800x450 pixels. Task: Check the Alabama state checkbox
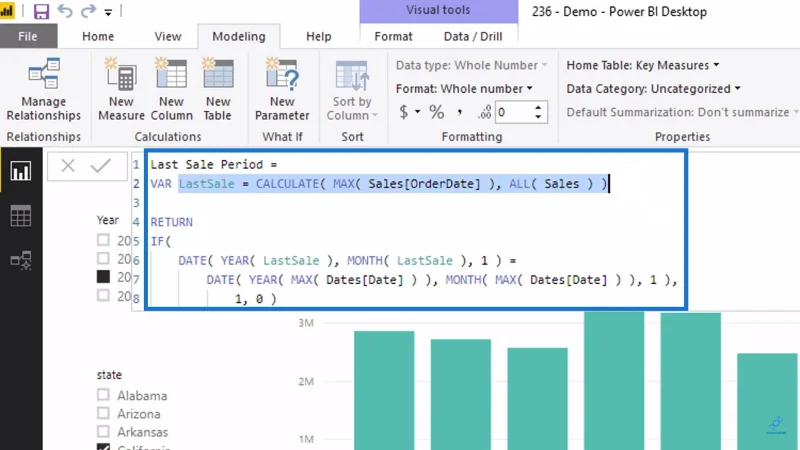click(103, 394)
